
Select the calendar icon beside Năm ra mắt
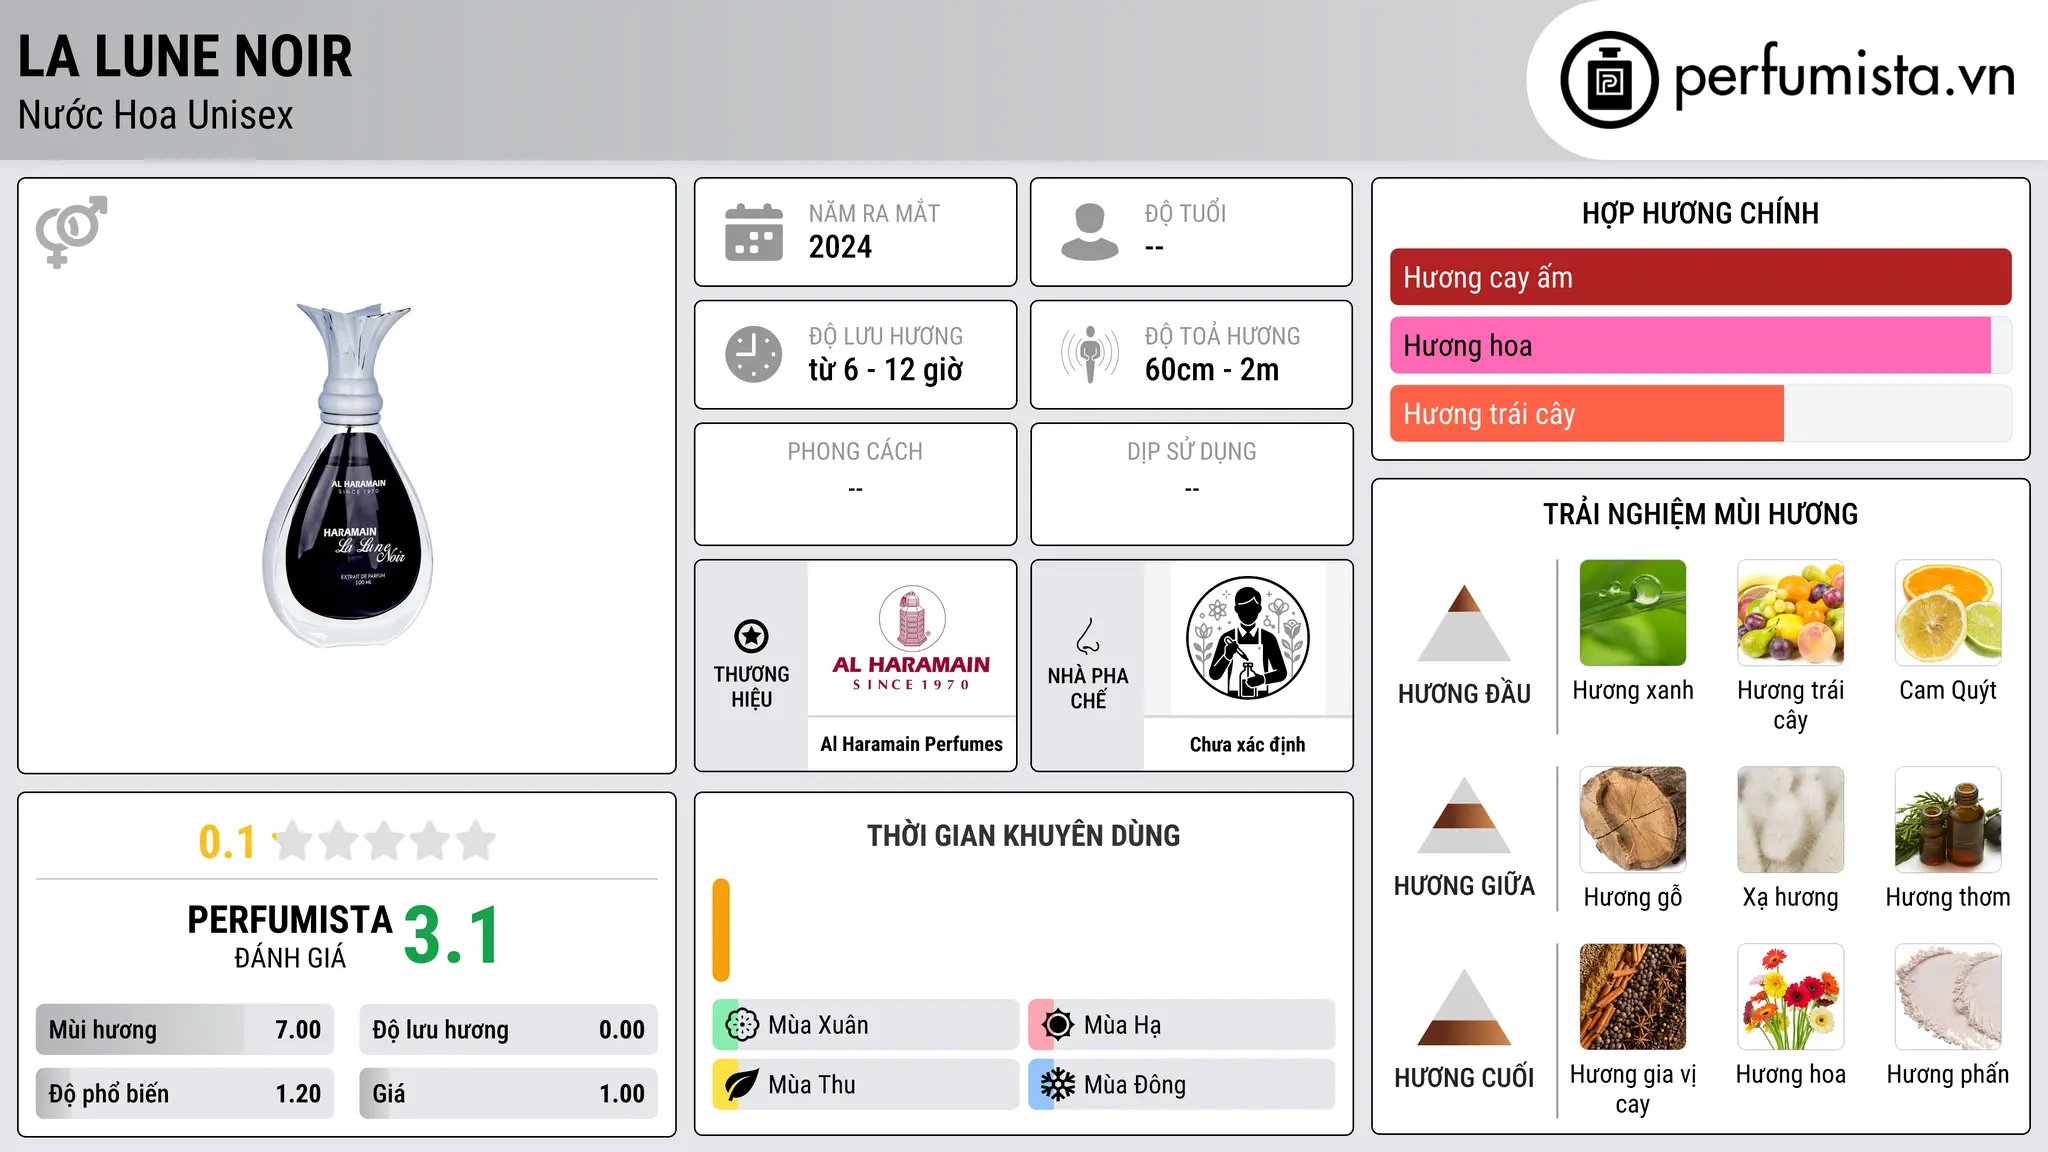(x=754, y=232)
